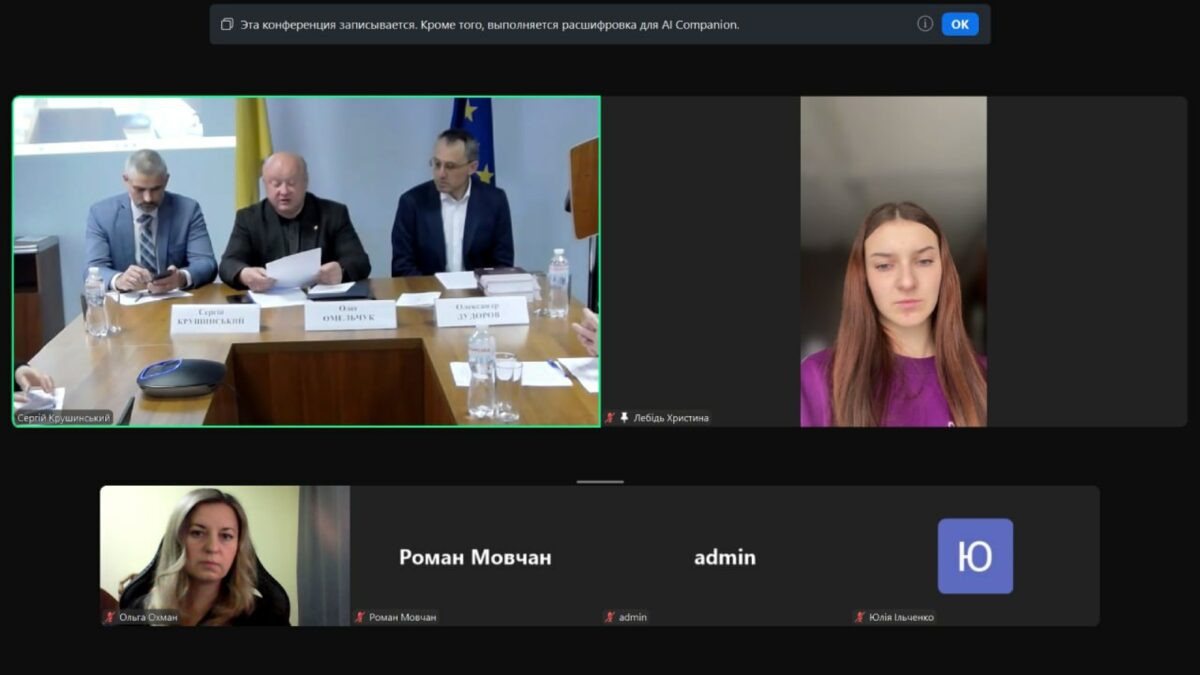Click the Лебідь Христина name label
Image resolution: width=1200 pixels, height=675 pixels.
(x=671, y=418)
